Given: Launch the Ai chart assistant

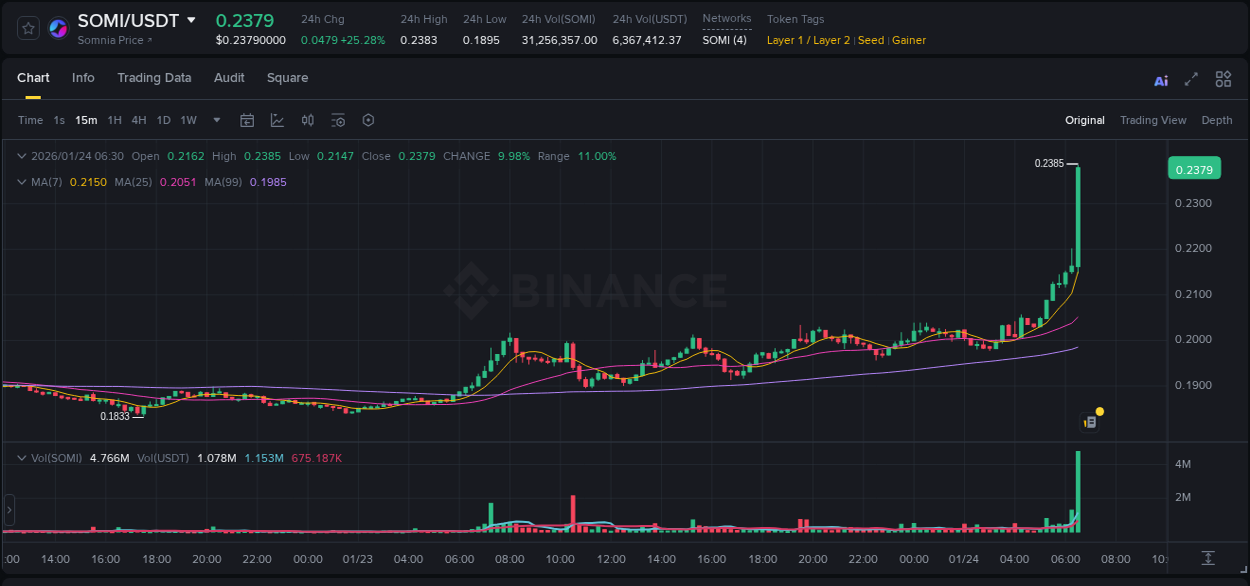Looking at the screenshot, I should coord(1160,78).
